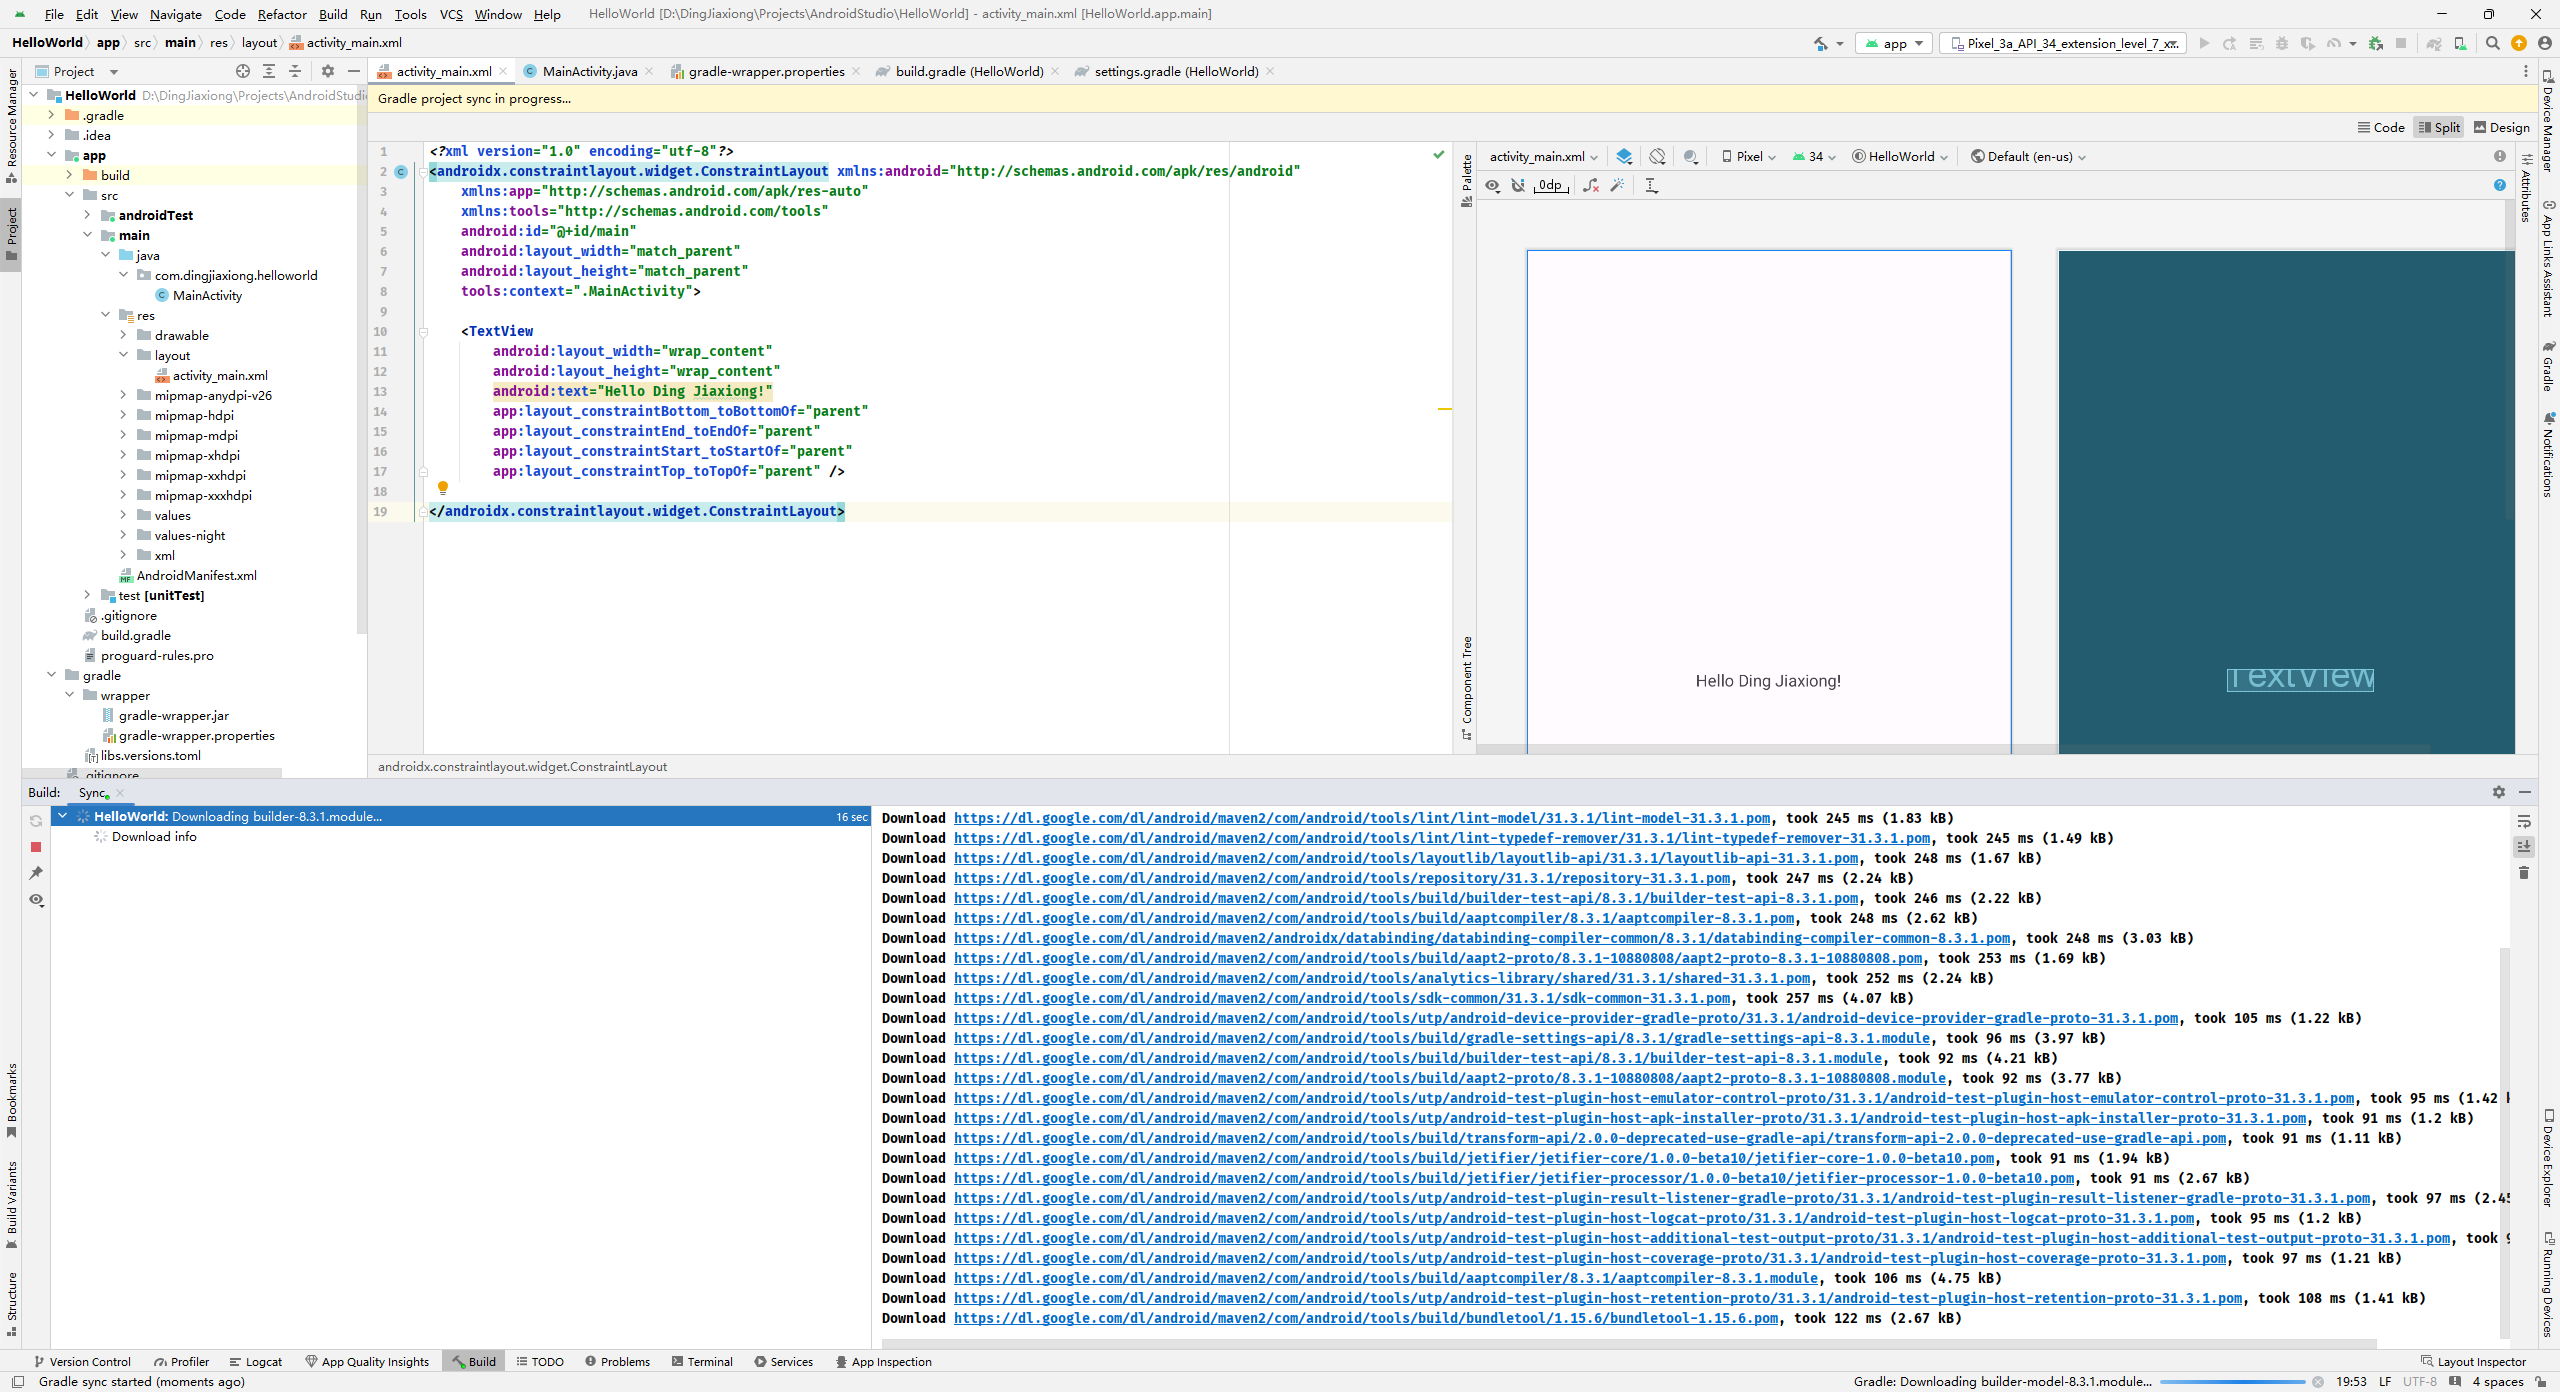Open the Navigate menu
The height and width of the screenshot is (1392, 2560).
pos(176,14)
